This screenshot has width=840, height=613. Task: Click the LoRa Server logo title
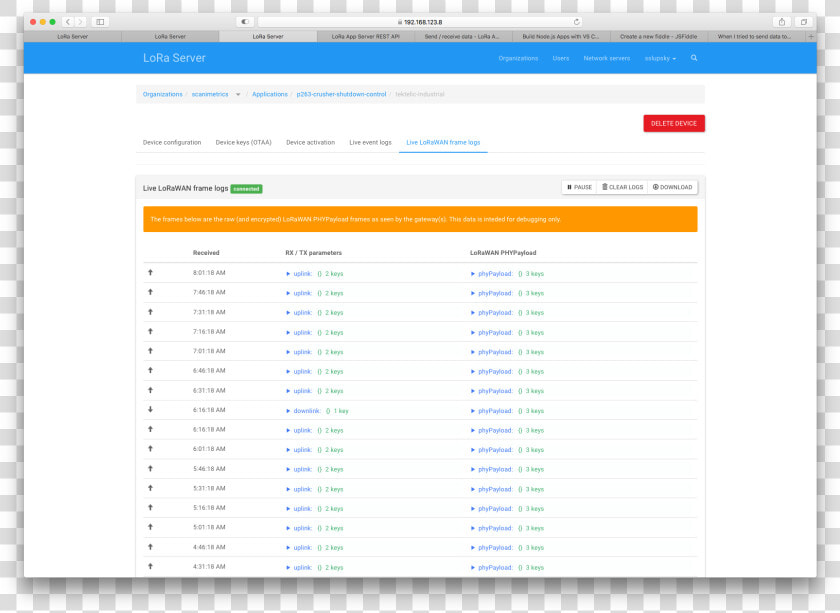pos(174,58)
